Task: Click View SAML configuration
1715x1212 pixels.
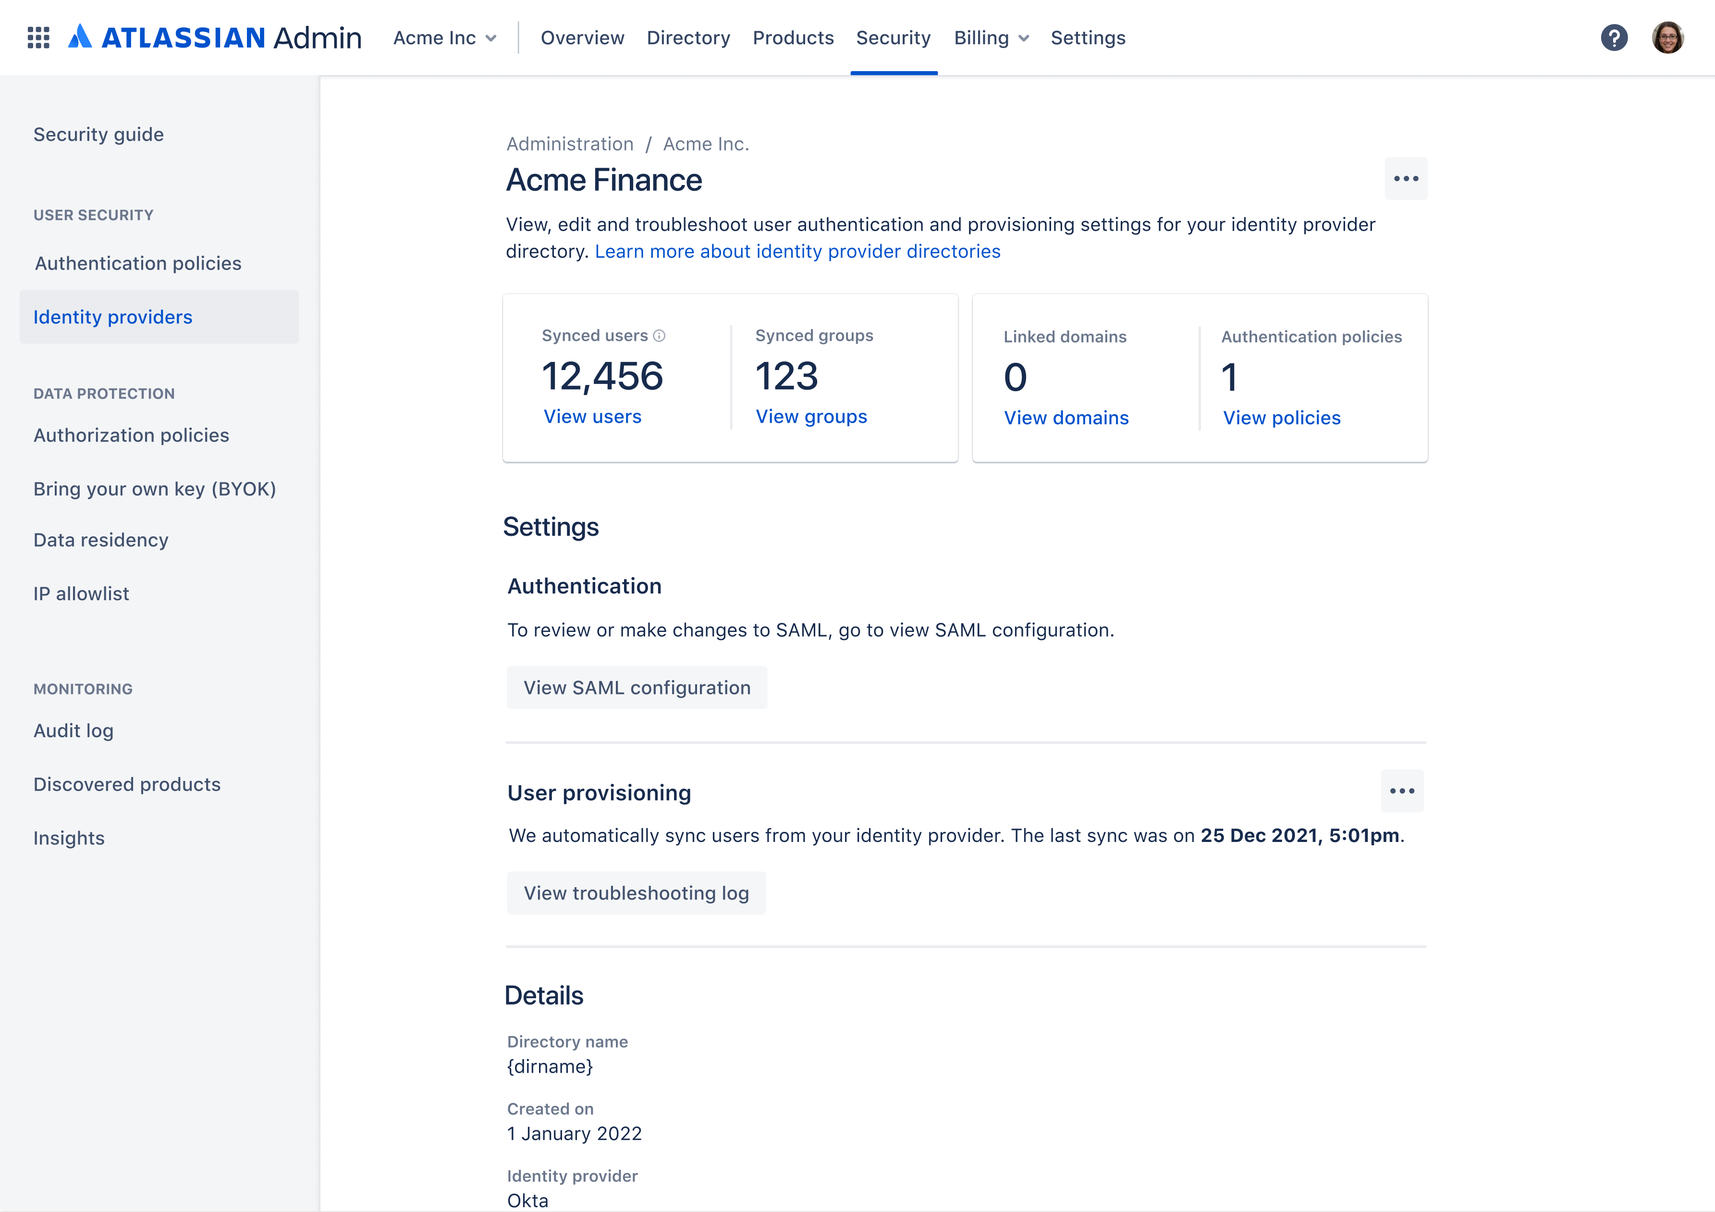Action: pos(636,687)
